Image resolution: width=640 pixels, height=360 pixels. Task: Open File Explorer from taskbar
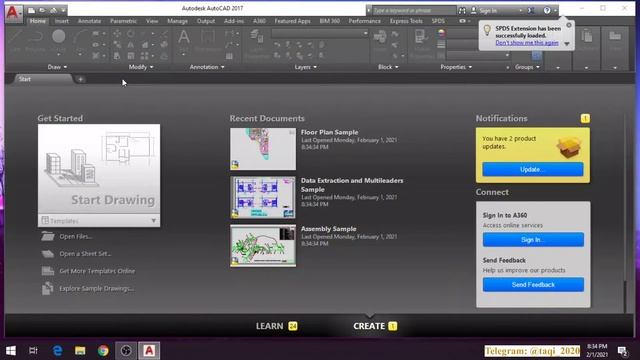(x=80, y=351)
